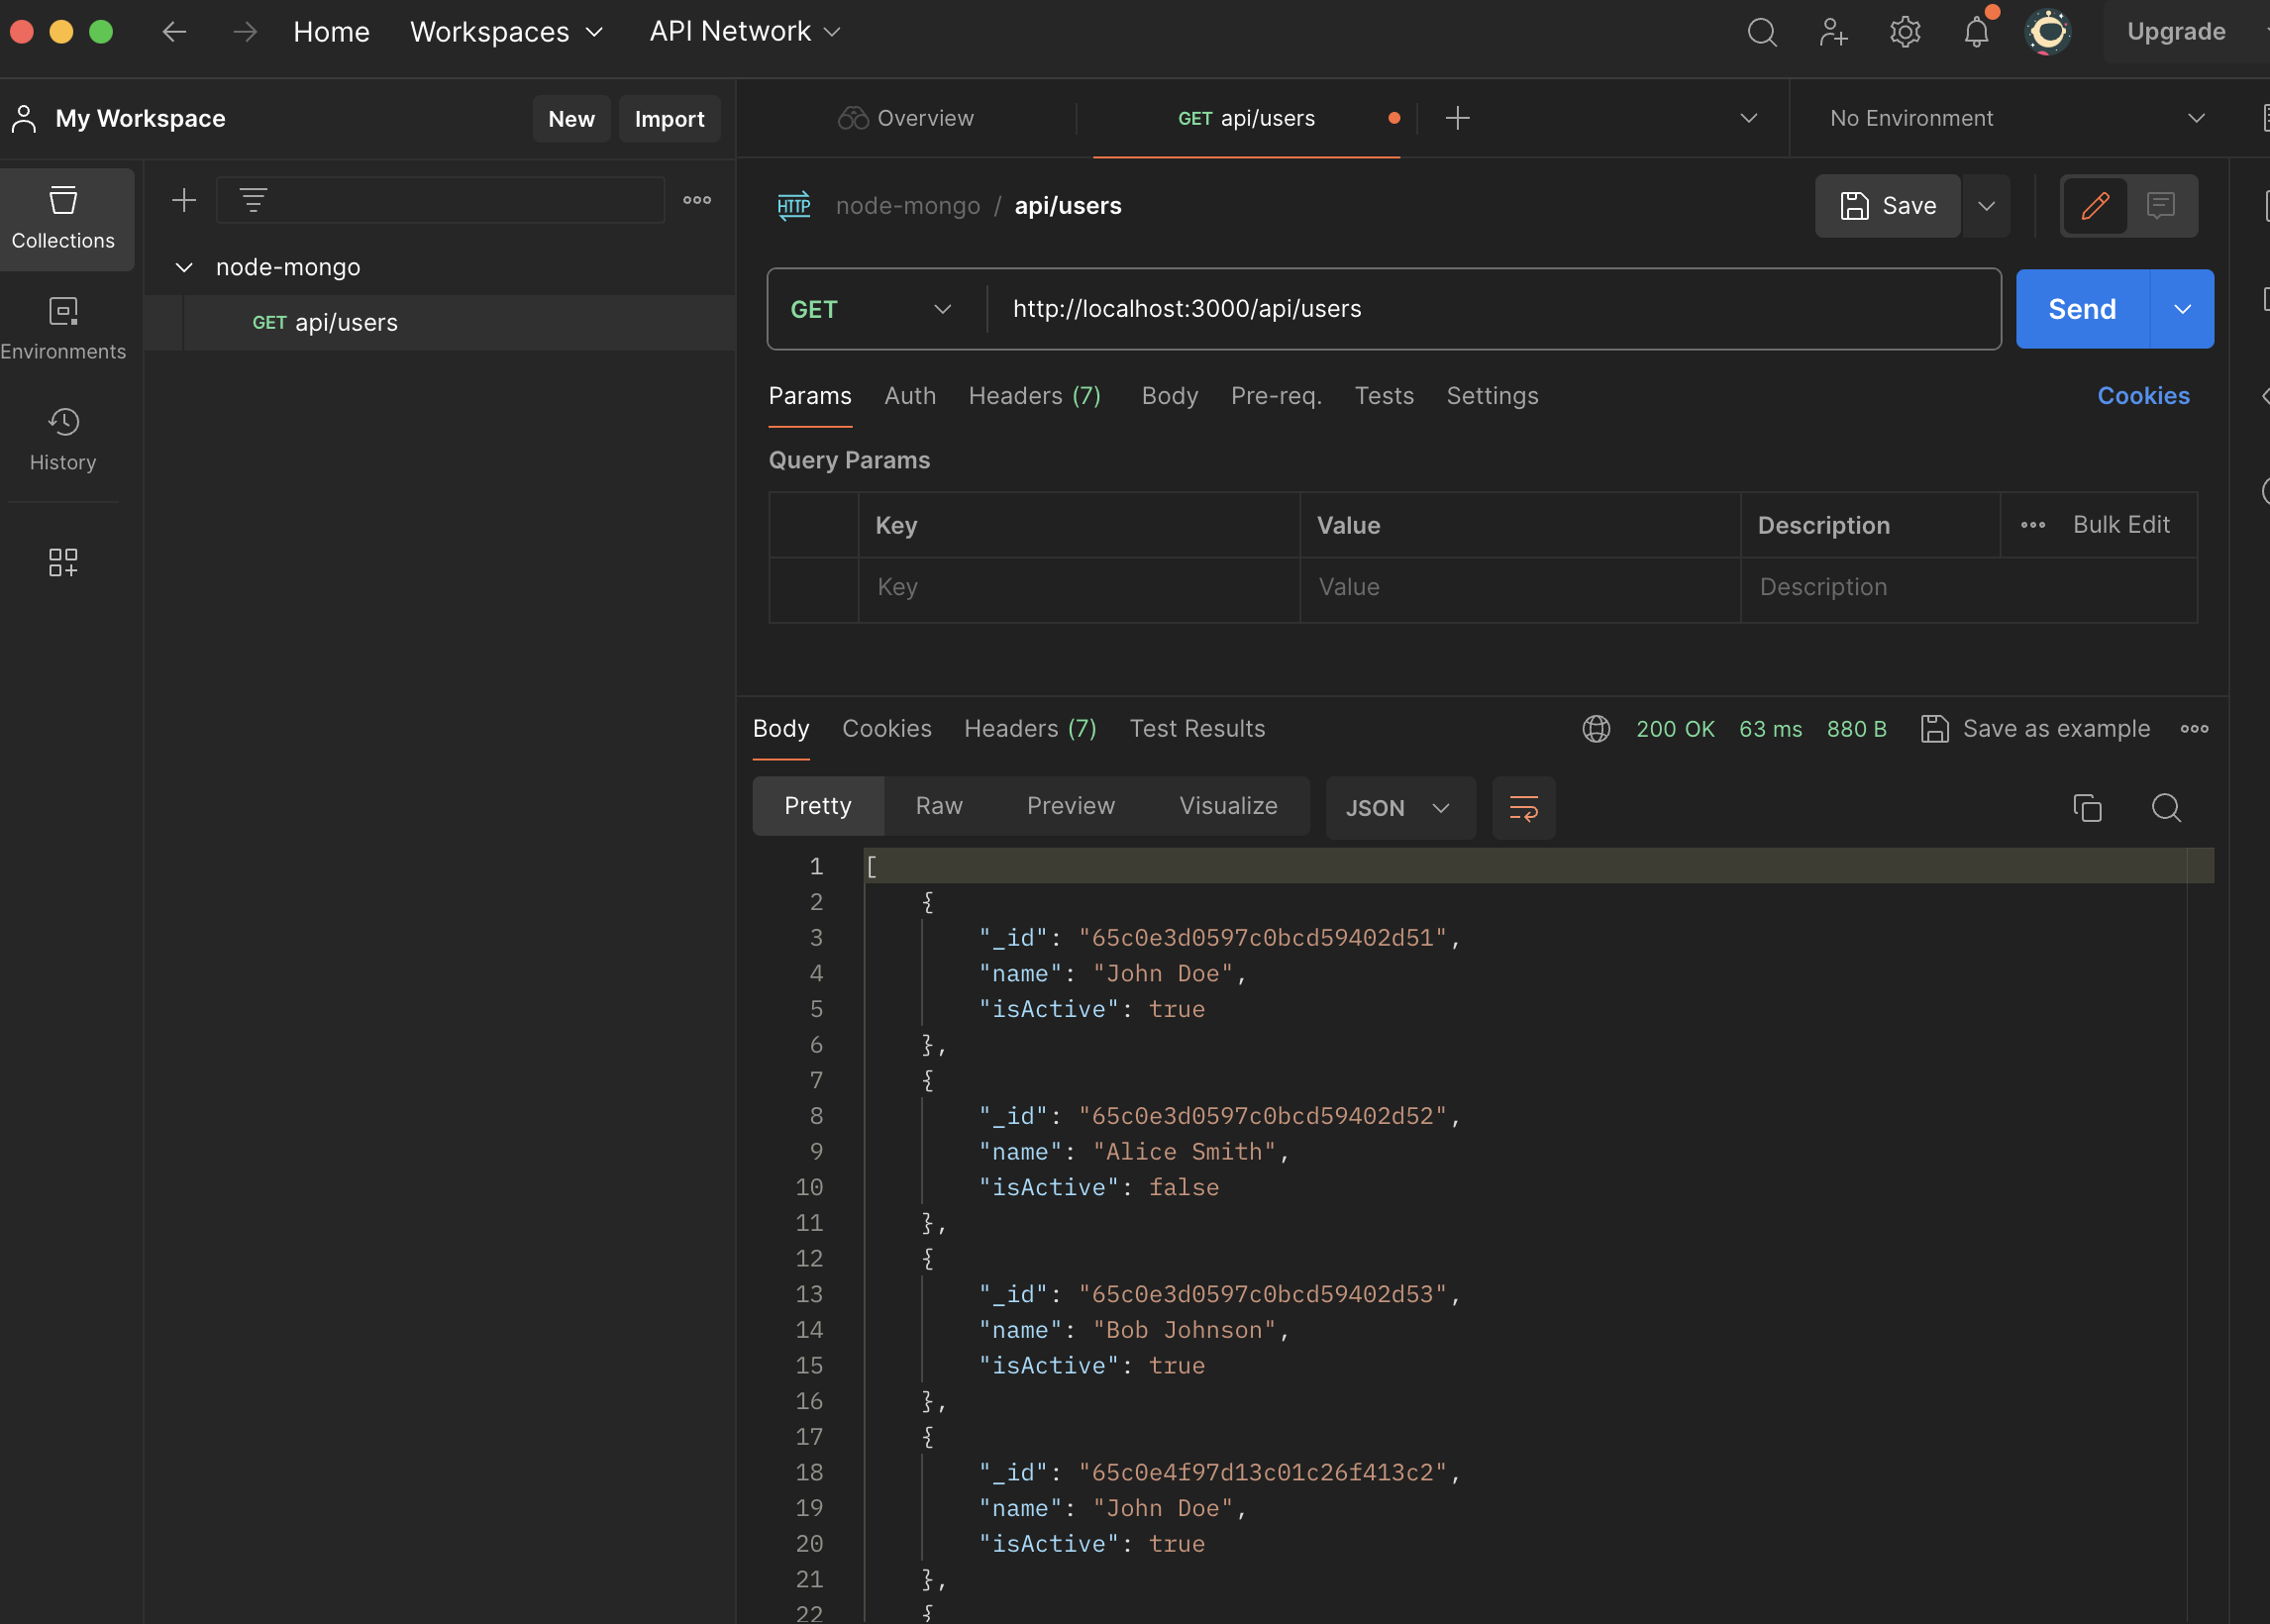
Task: Open the Test Results response tab
Action: (x=1197, y=729)
